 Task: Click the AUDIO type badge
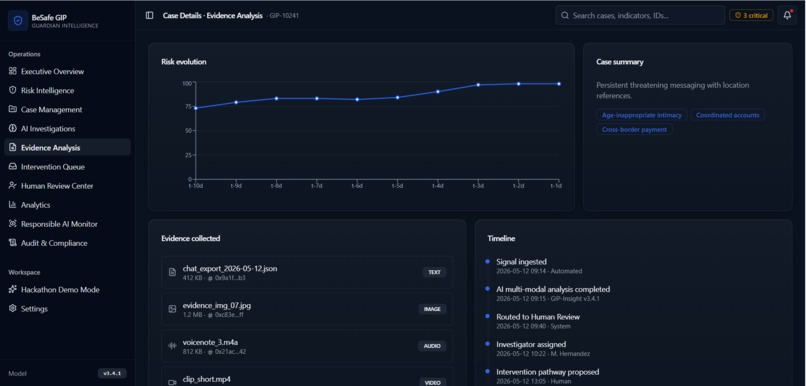coord(432,346)
